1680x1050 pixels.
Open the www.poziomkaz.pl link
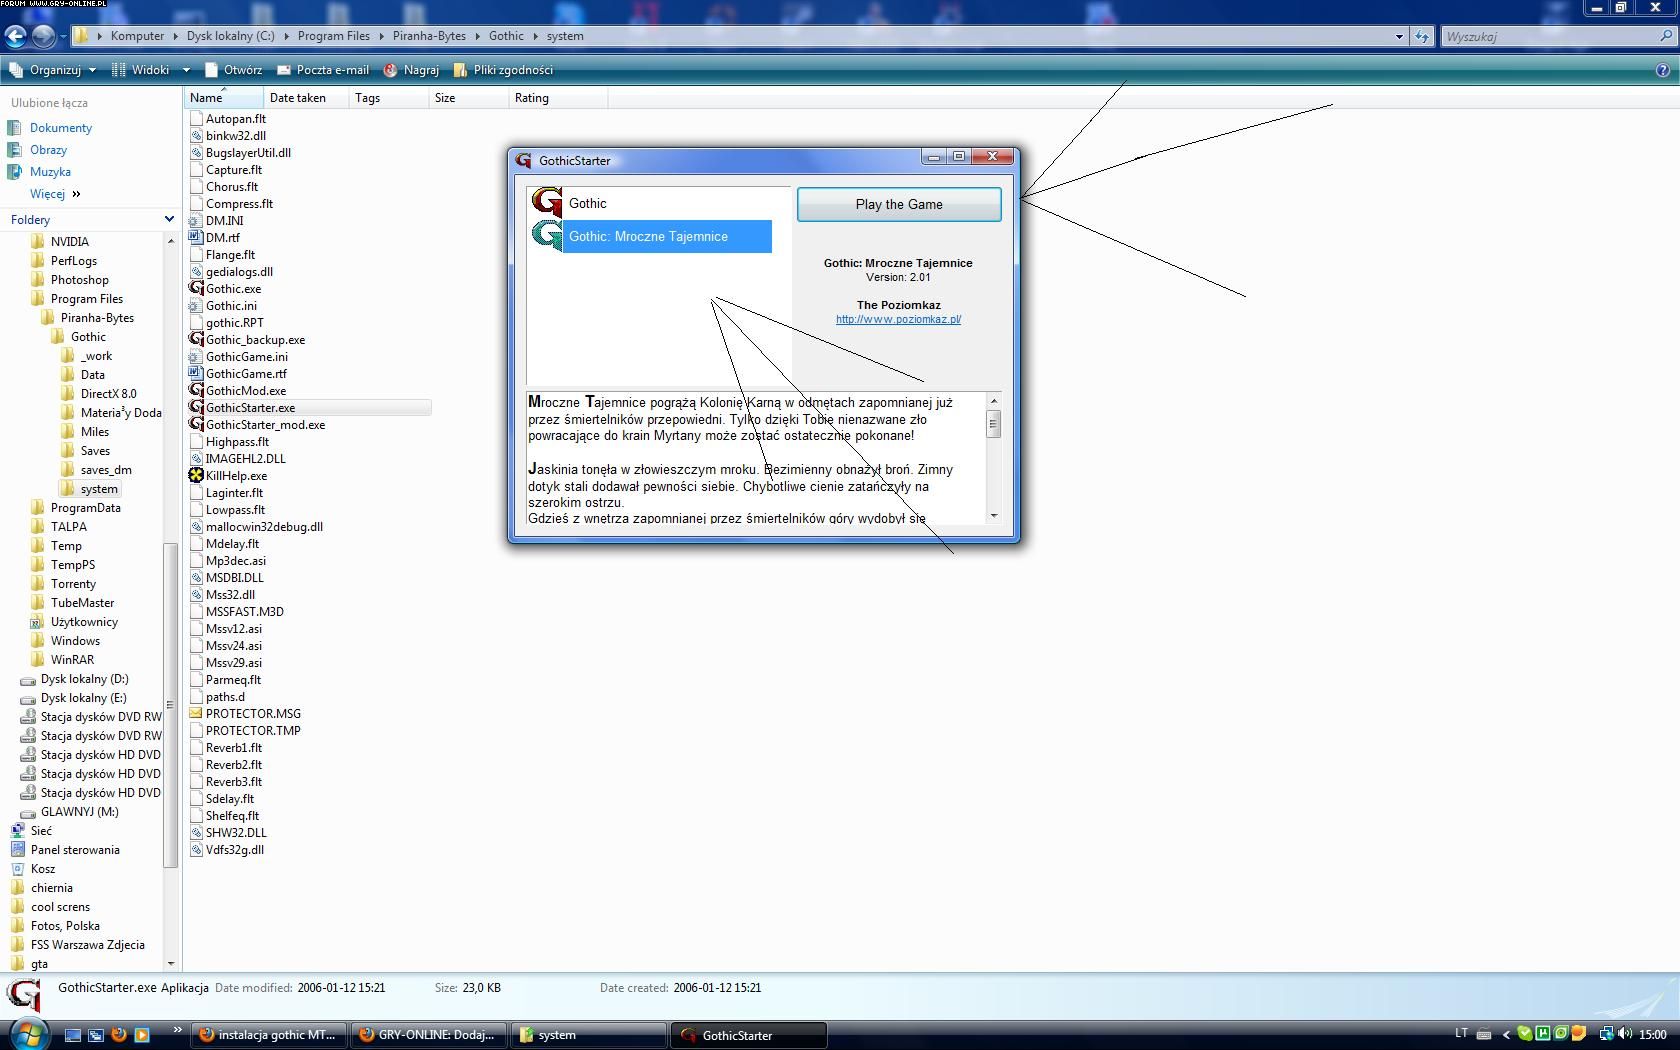point(898,319)
